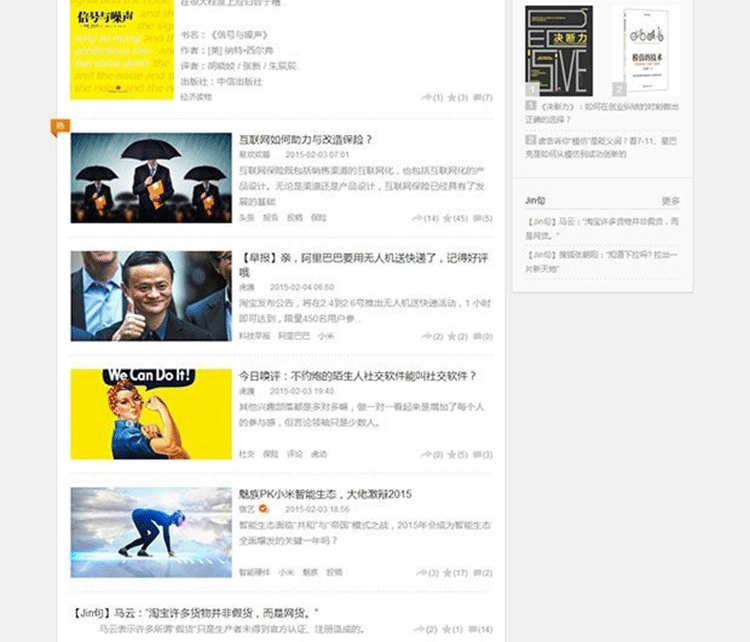The width and height of the screenshot is (750, 642).
Task: Select the 经济读物 tag under the book post
Action: point(196,97)
